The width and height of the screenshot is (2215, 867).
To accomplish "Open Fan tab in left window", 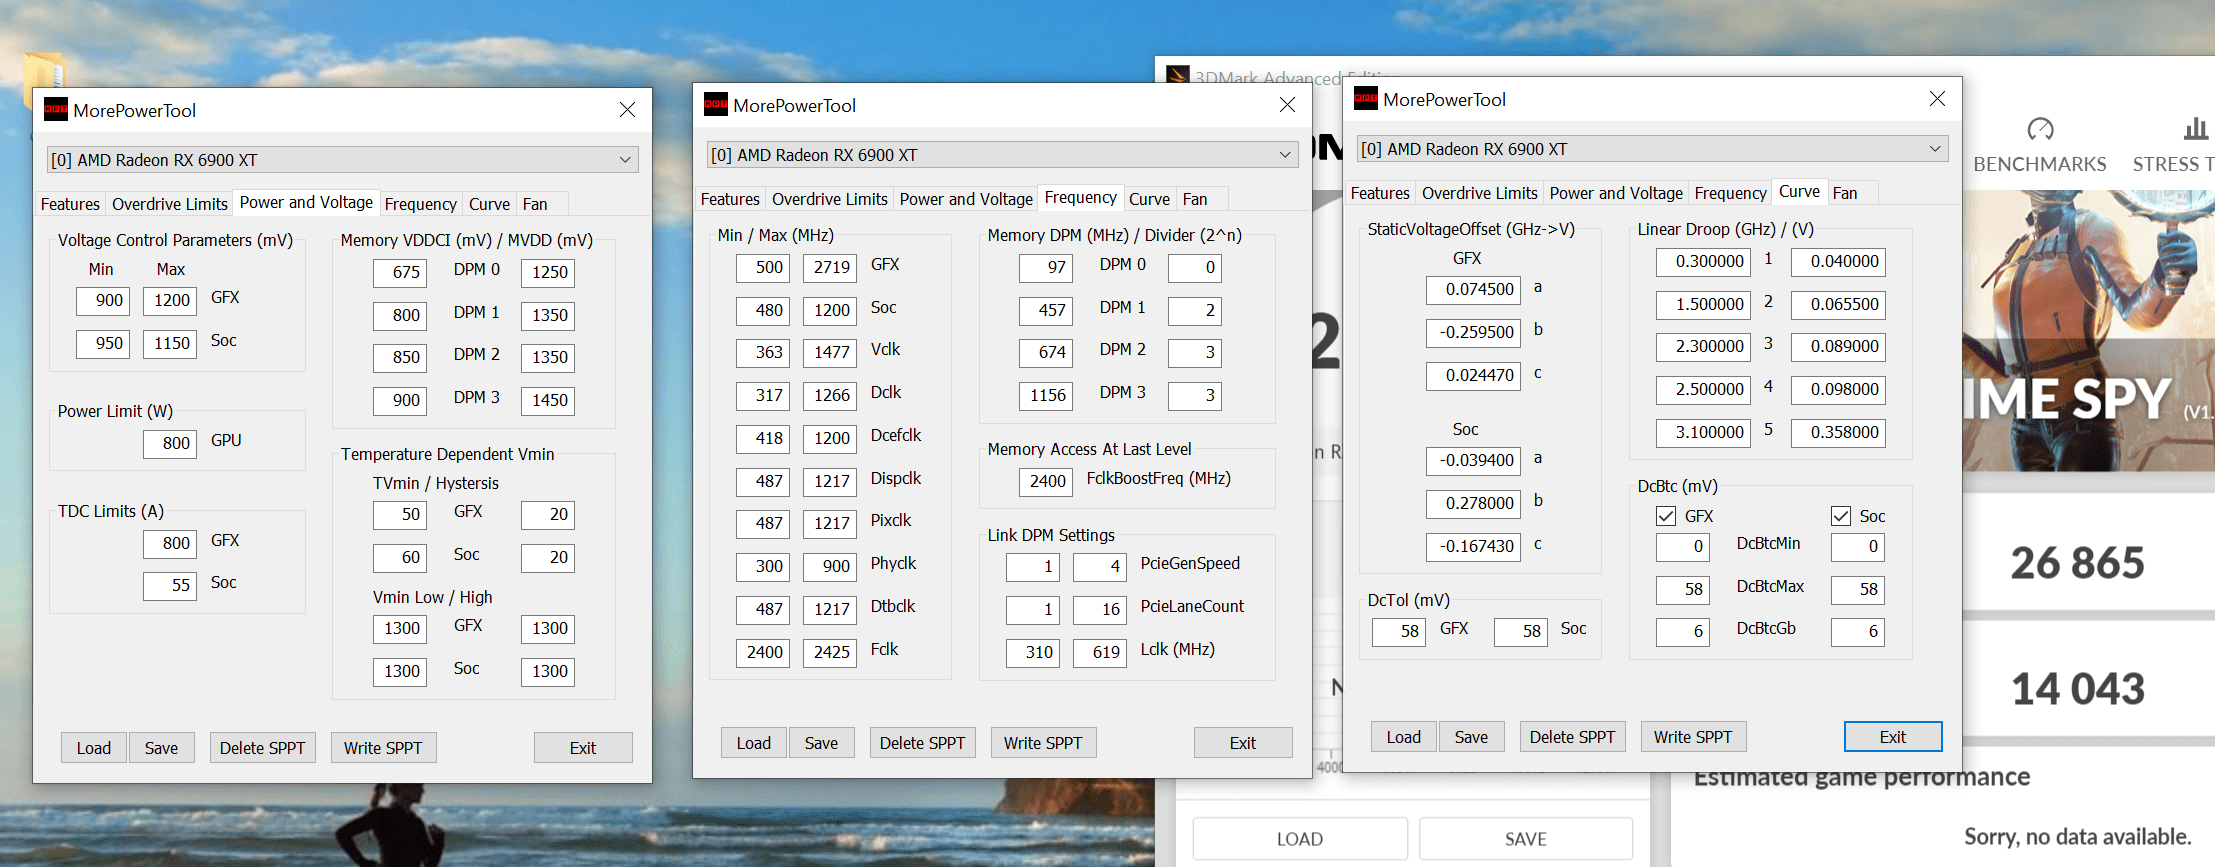I will (x=535, y=204).
